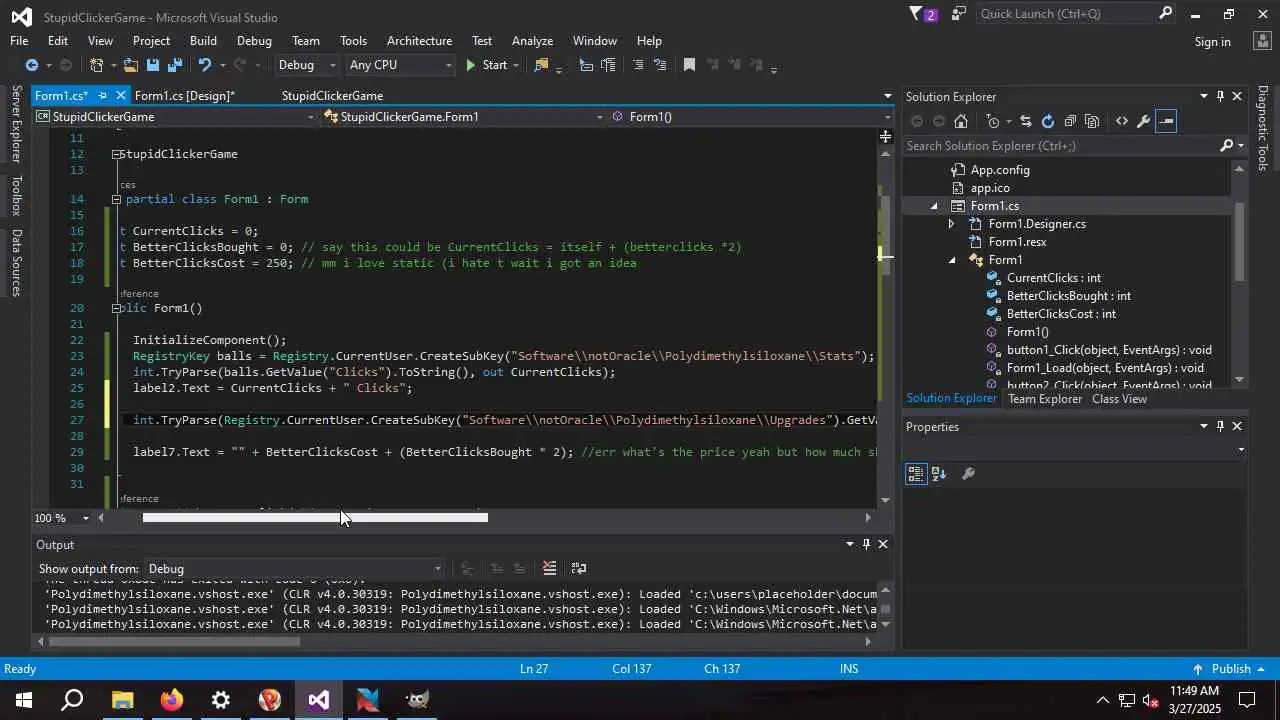The width and height of the screenshot is (1280, 720).
Task: Click the Alphabetical sort icon in Properties
Action: point(939,474)
